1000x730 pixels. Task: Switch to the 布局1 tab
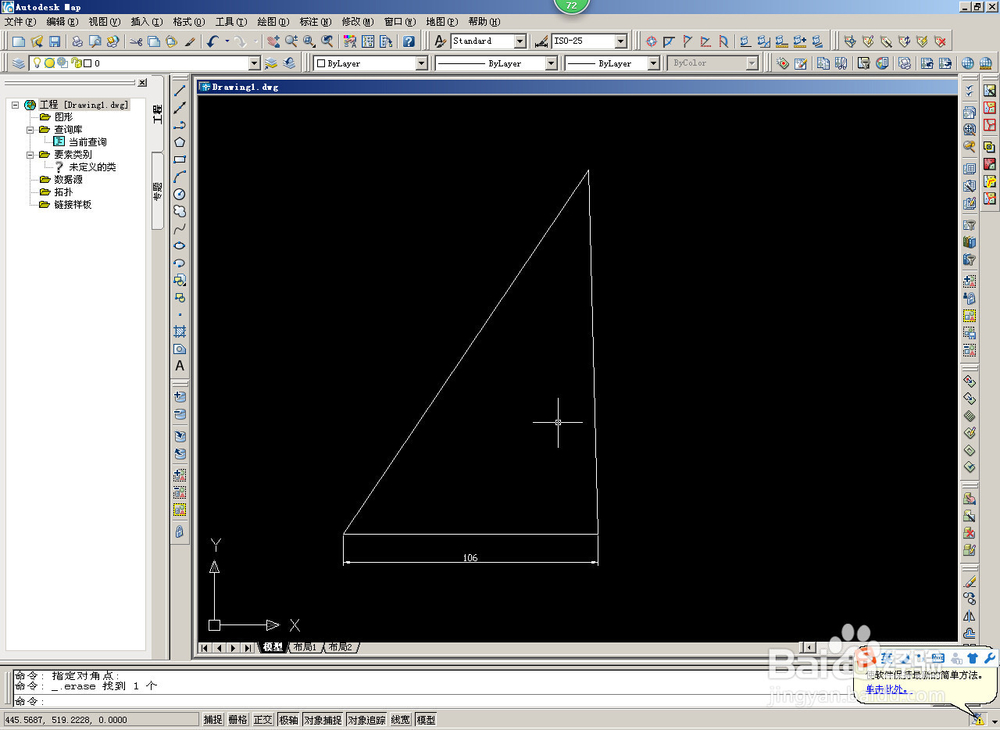(305, 647)
